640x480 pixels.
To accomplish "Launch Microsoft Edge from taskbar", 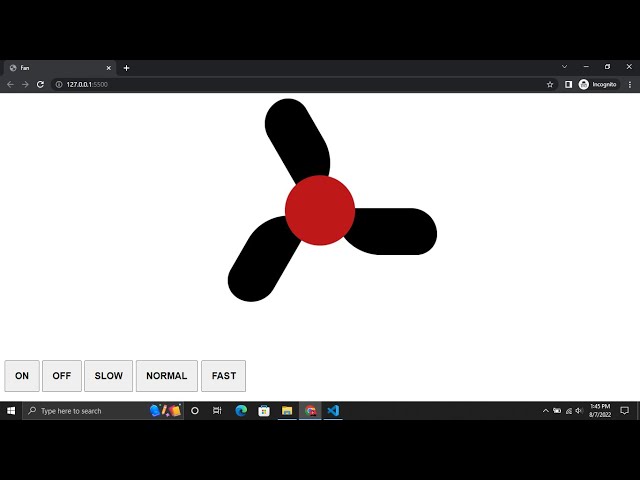I will pos(241,411).
